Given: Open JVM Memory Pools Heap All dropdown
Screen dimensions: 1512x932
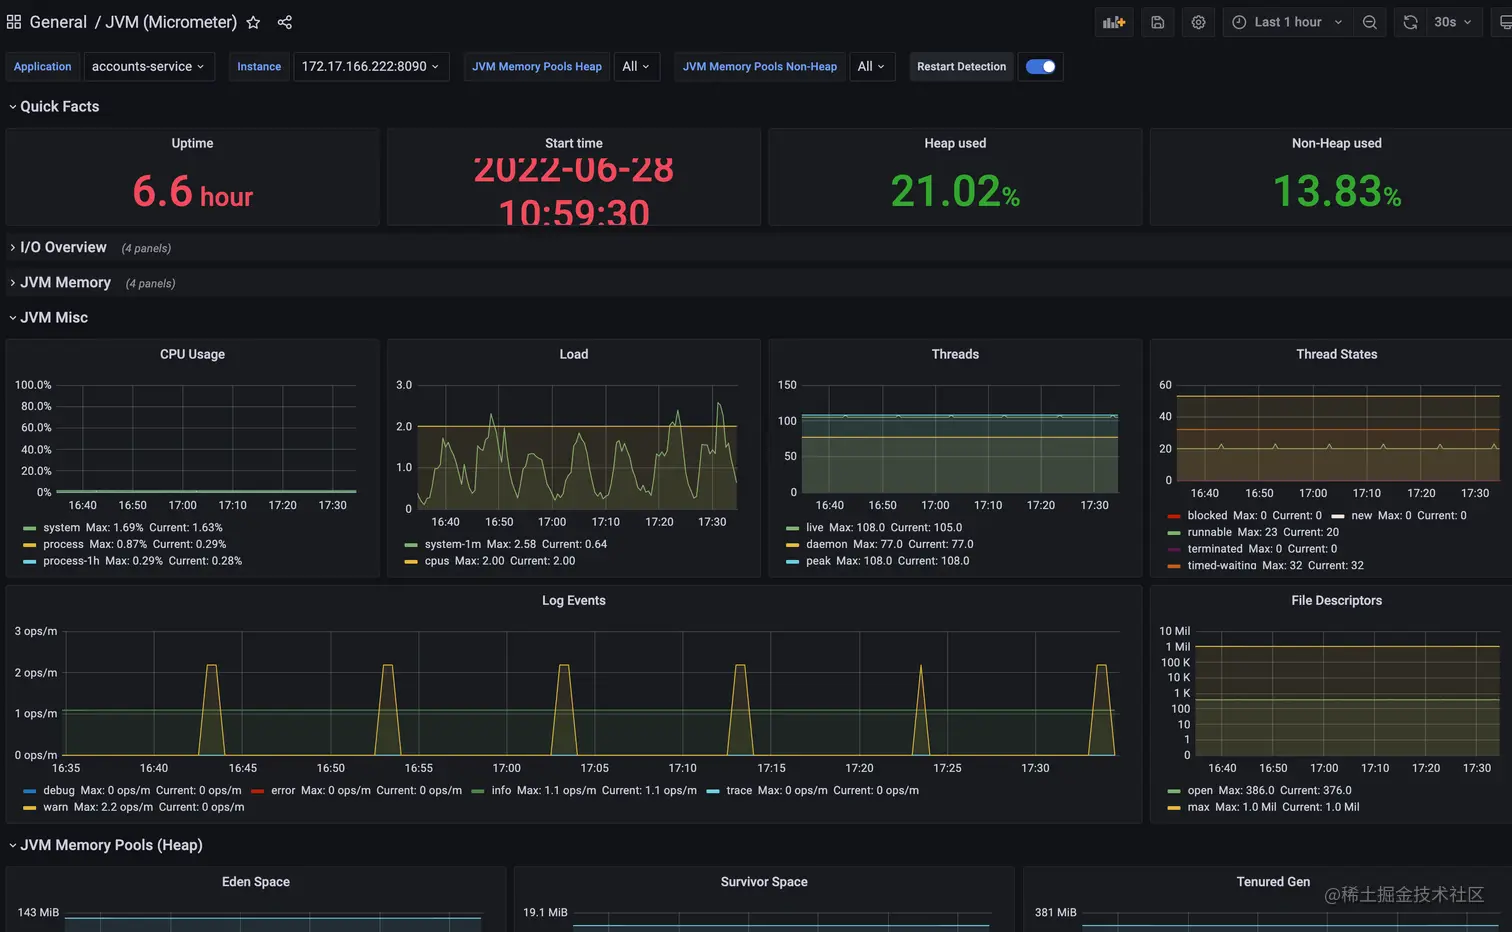Looking at the screenshot, I should [x=636, y=67].
